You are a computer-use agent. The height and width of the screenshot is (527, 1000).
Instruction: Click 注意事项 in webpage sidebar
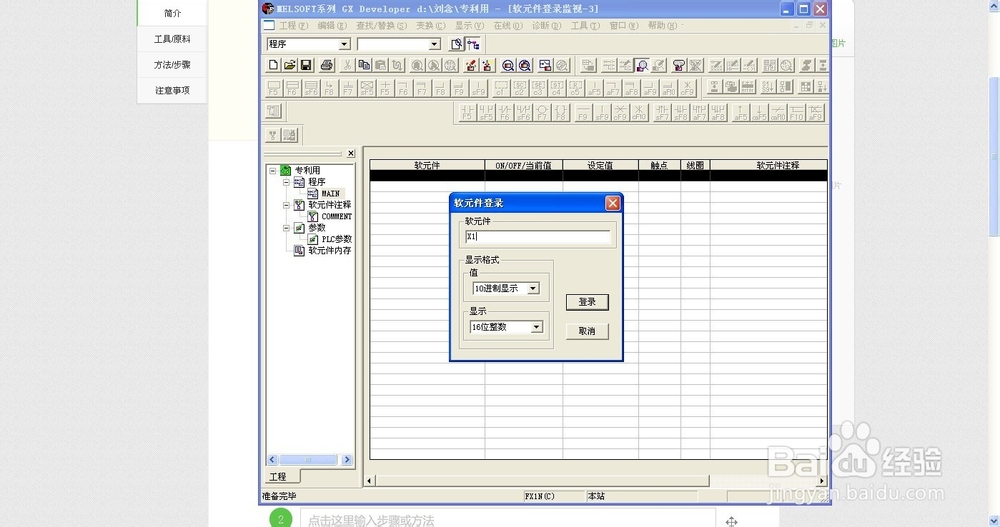172,90
